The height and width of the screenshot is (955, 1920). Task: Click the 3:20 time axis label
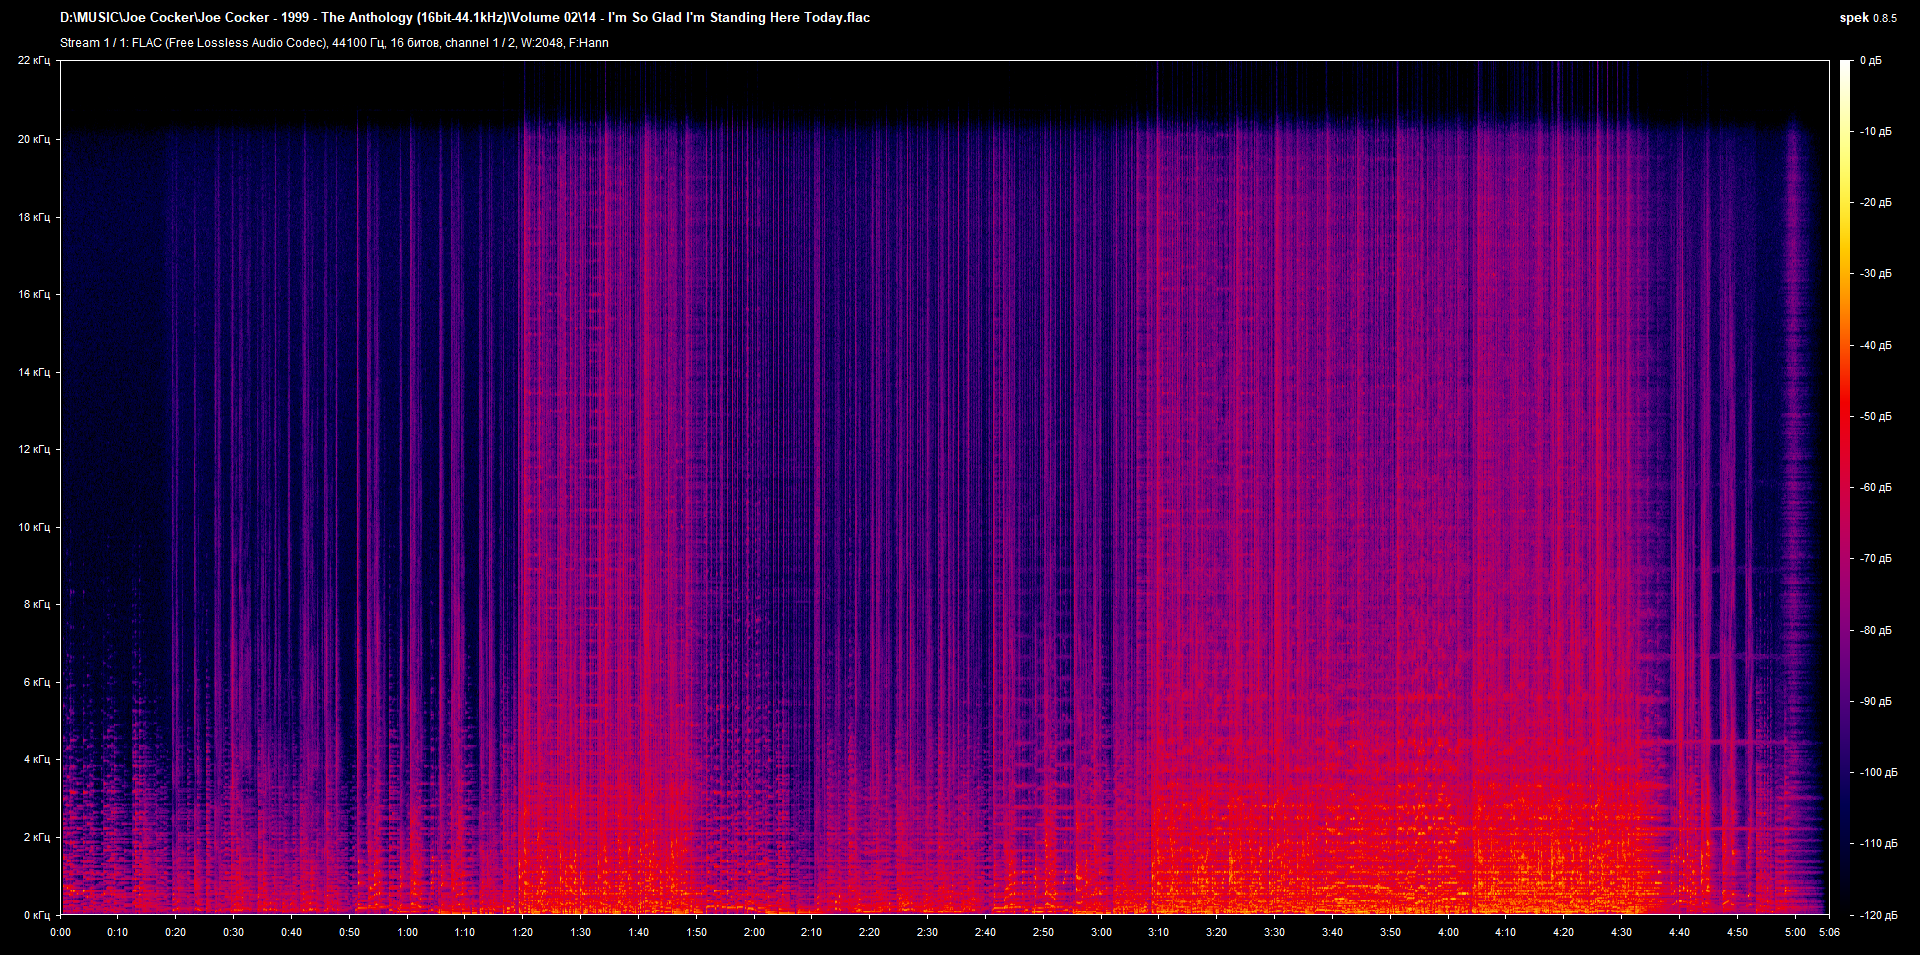click(1216, 932)
